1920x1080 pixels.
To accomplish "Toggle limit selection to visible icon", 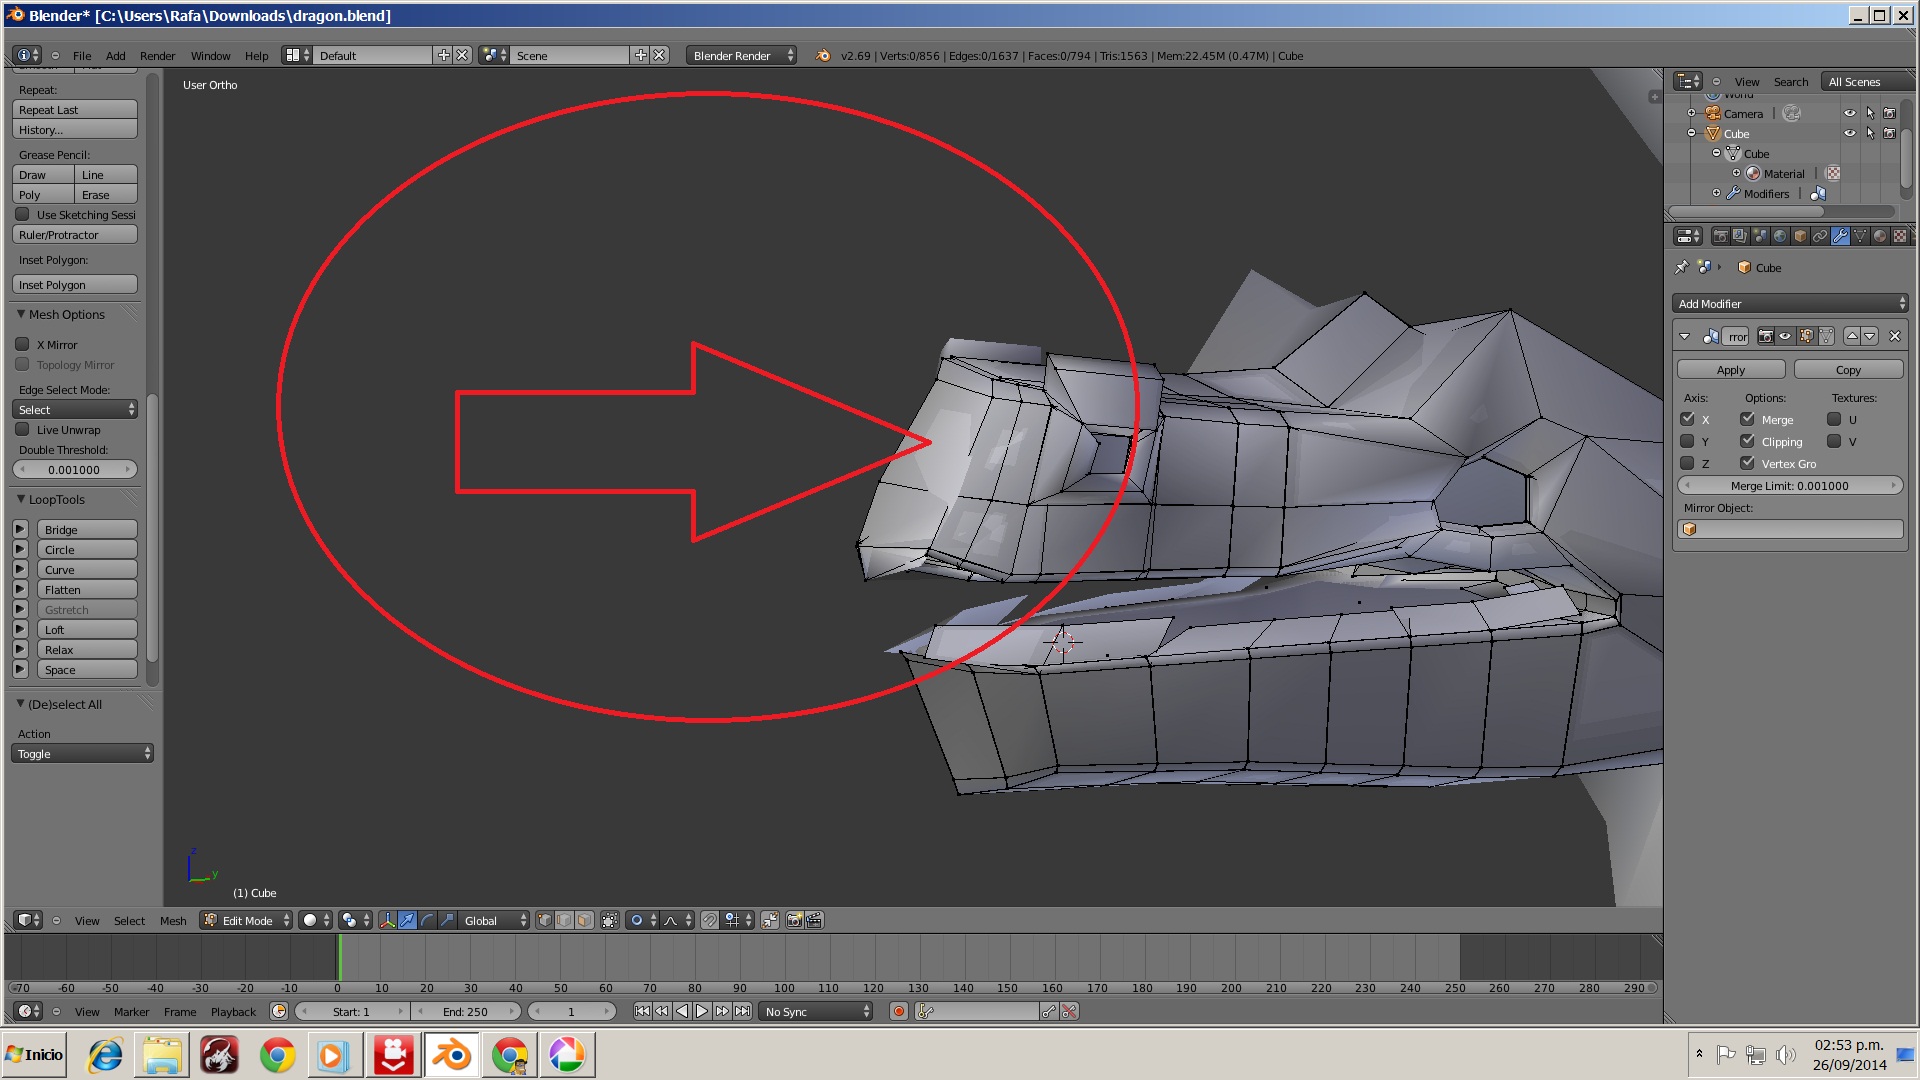I will 610,920.
